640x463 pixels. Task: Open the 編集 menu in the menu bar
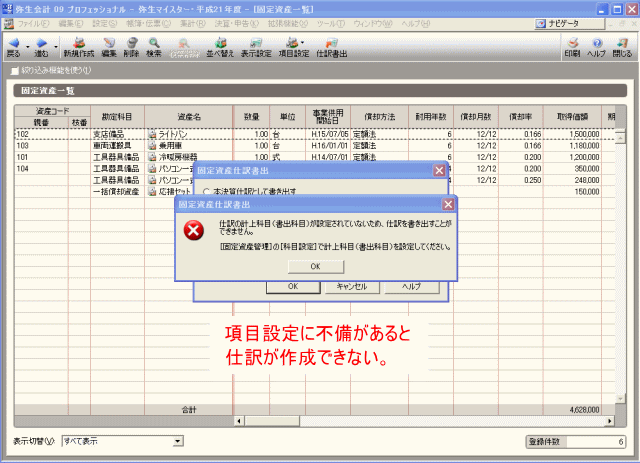pos(71,24)
